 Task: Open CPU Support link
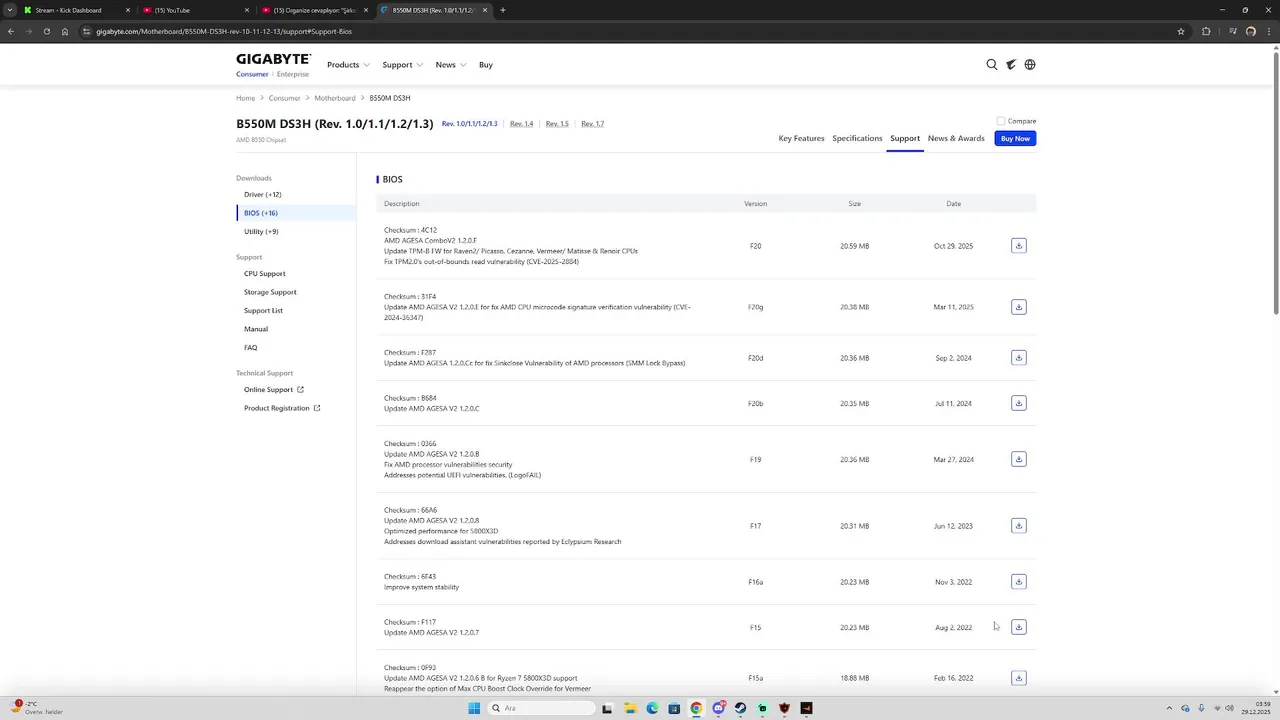click(265, 273)
